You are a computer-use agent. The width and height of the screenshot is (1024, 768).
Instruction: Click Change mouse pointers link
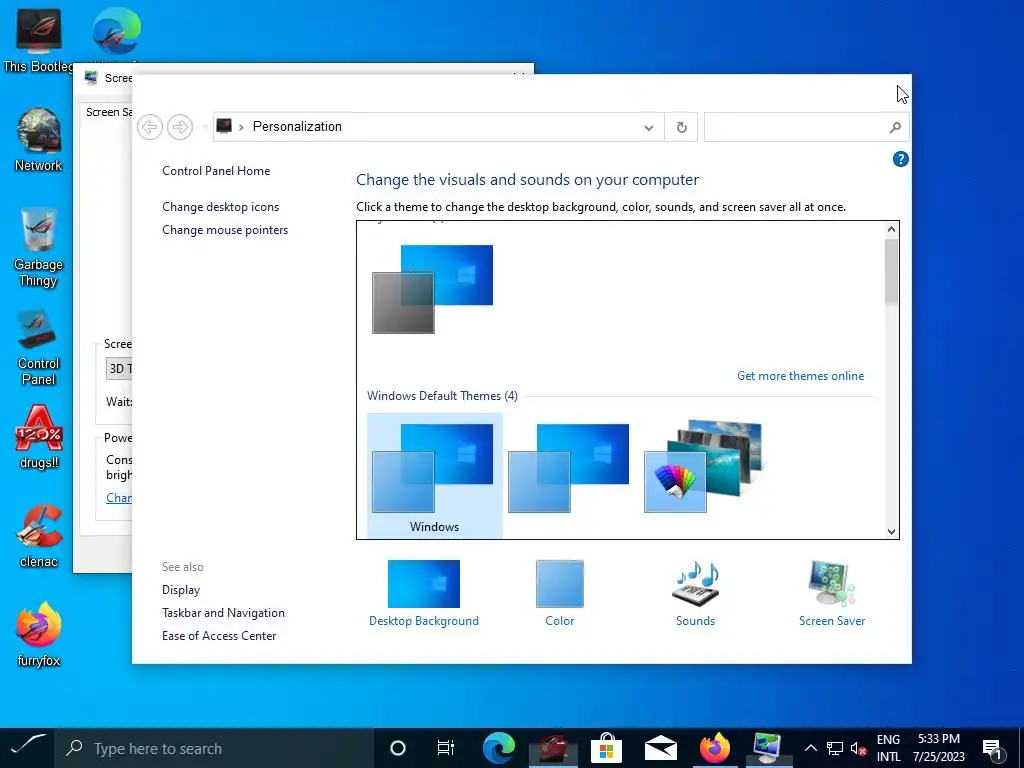coord(225,230)
